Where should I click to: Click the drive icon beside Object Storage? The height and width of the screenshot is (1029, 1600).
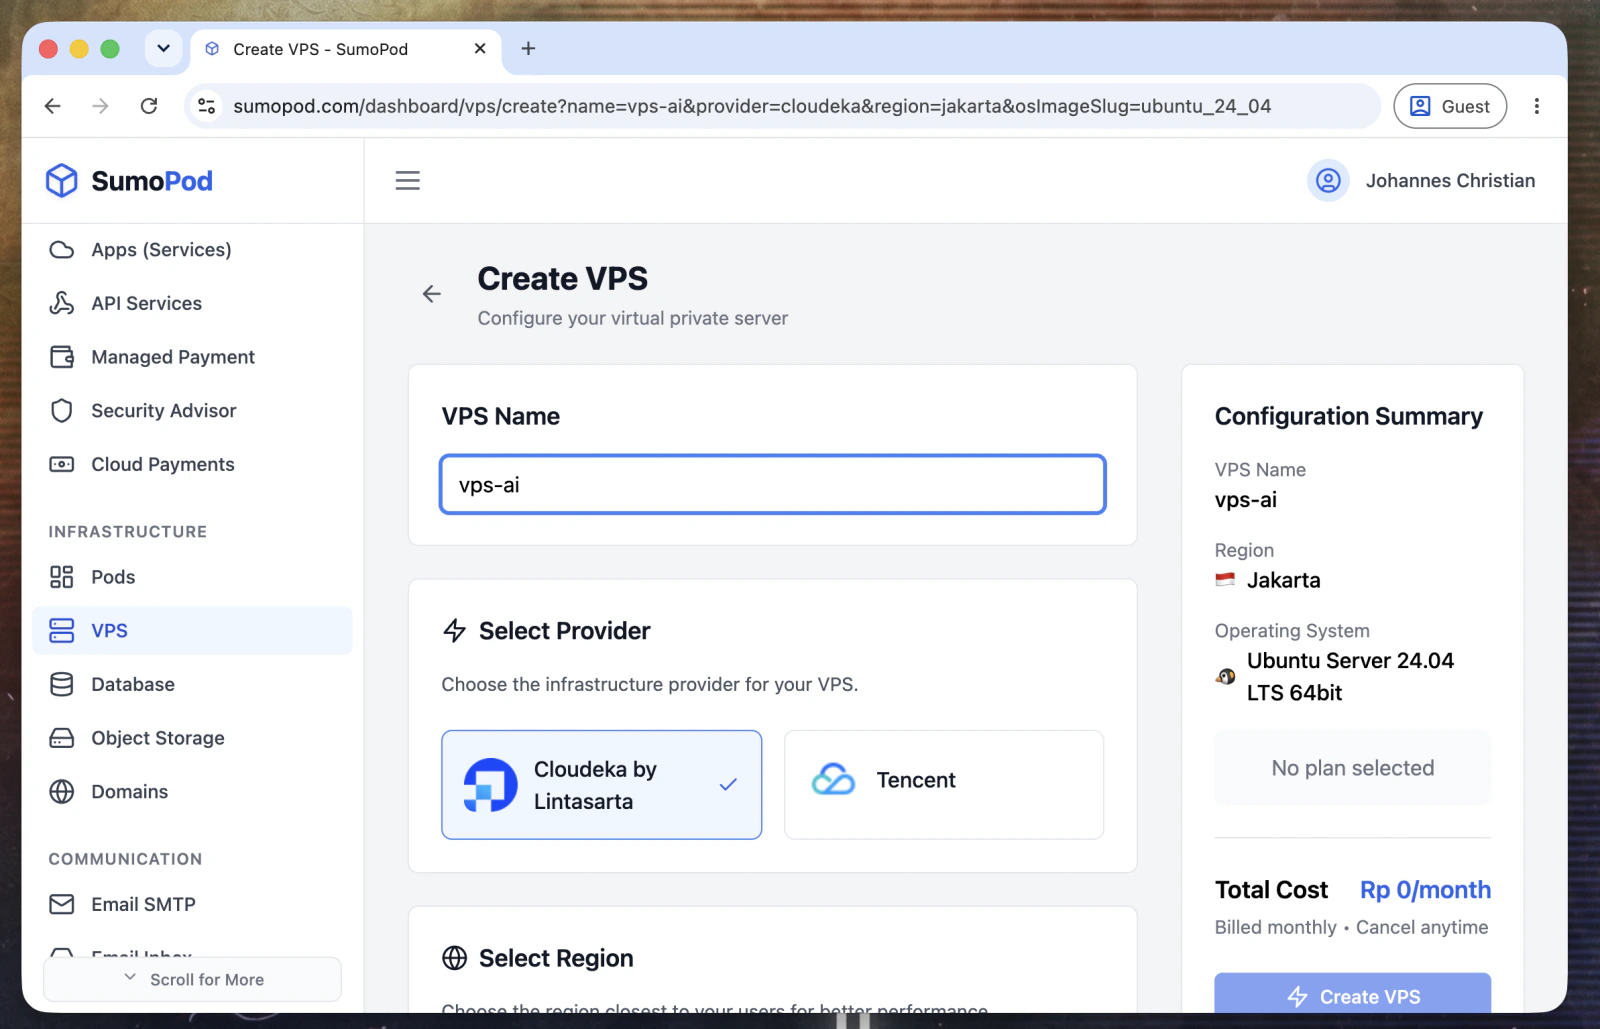(62, 738)
